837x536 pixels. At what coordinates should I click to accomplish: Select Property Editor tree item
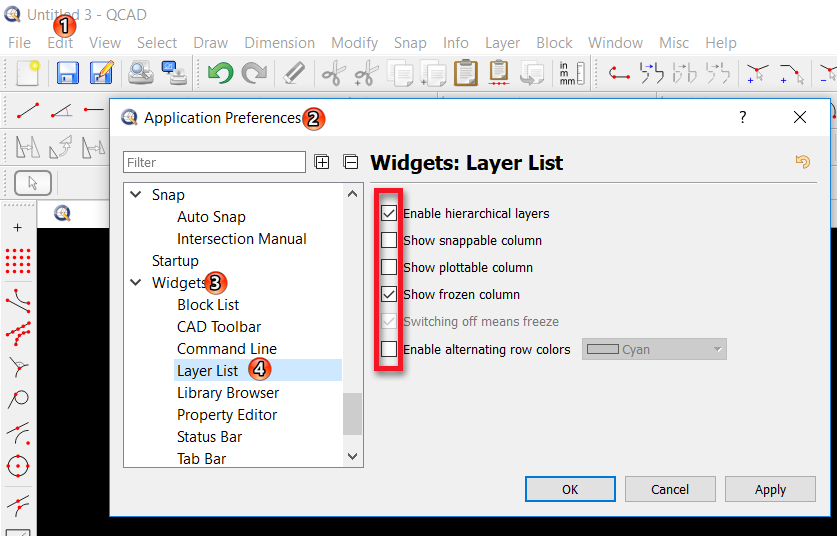pyautogui.click(x=227, y=414)
